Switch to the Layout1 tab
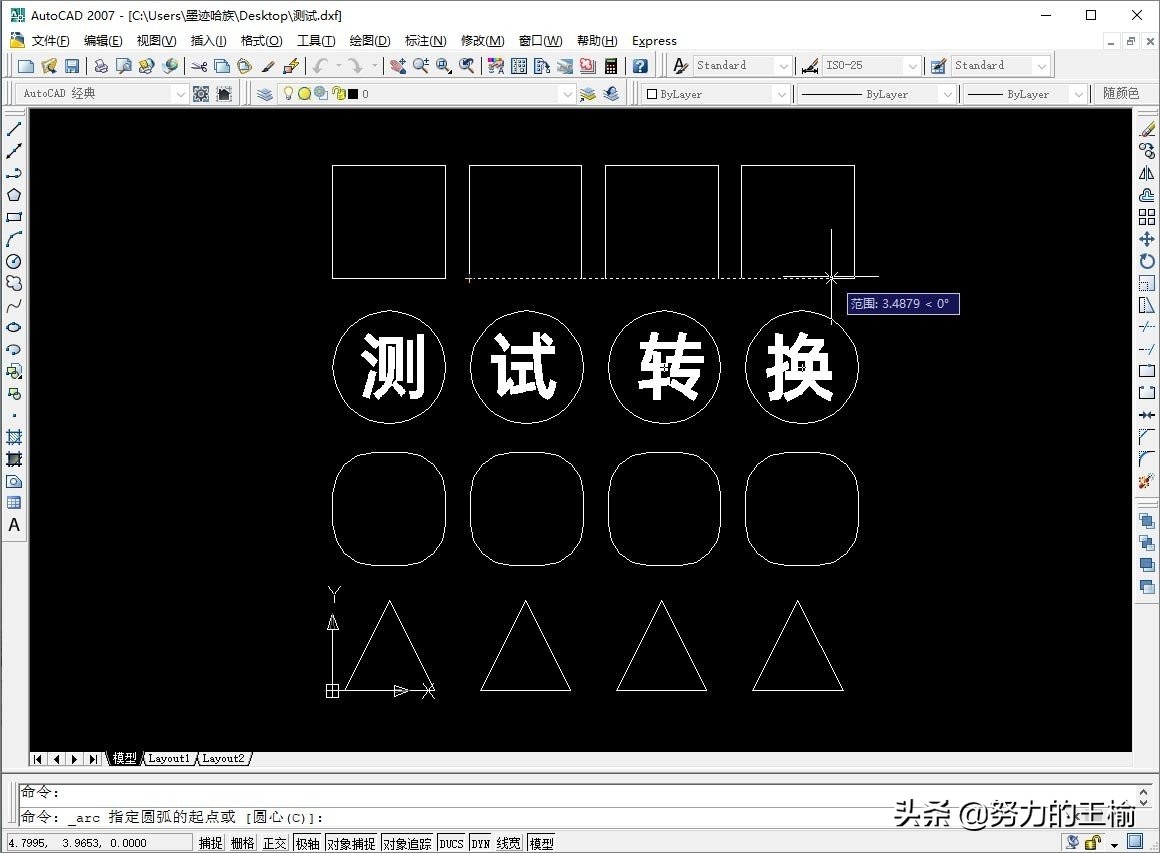Viewport: 1160px width, 853px height. pos(169,758)
